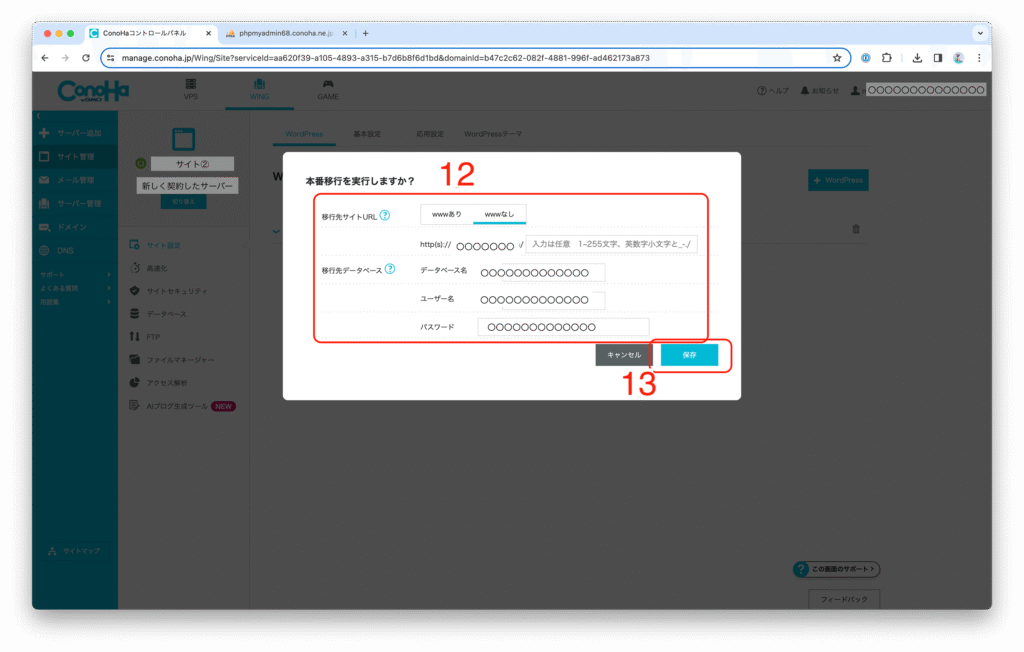Image resolution: width=1024 pixels, height=652 pixels.
Task: Open the browser three-dot menu
Action: pos(979,58)
